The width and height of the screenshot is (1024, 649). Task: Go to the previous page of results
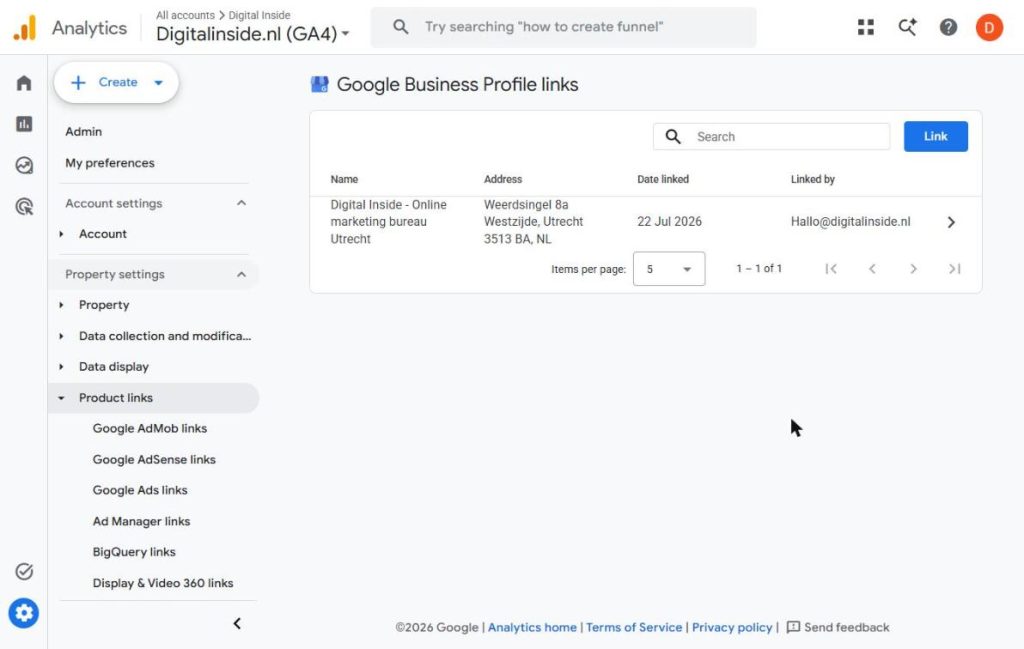[872, 268]
